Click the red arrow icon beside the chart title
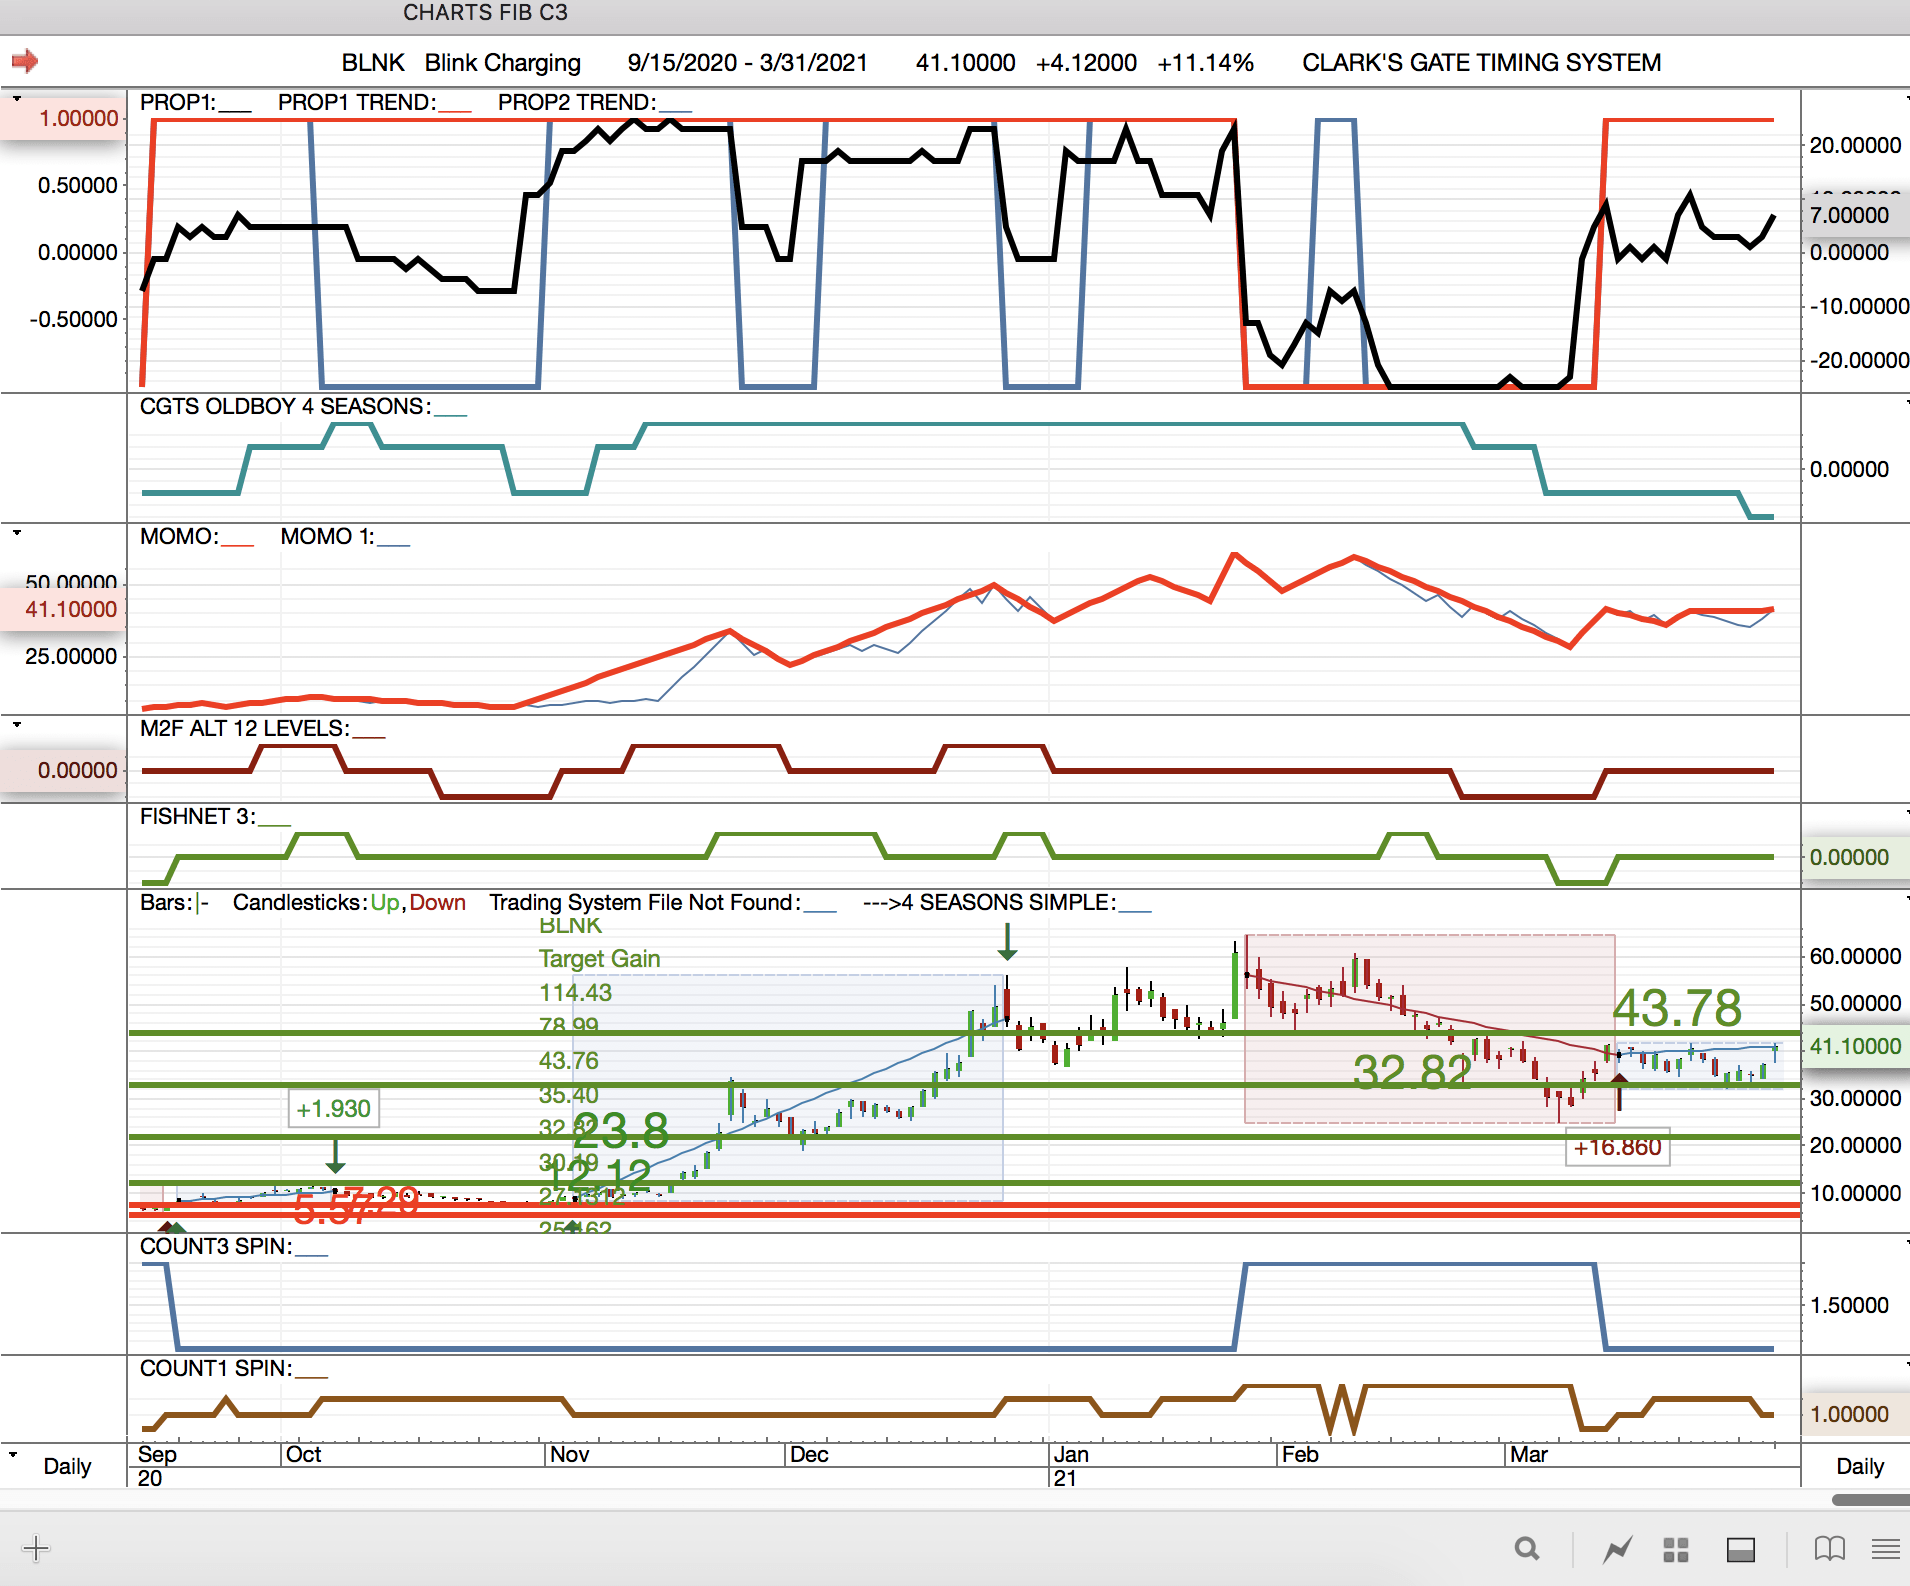The image size is (1910, 1586). [25, 61]
